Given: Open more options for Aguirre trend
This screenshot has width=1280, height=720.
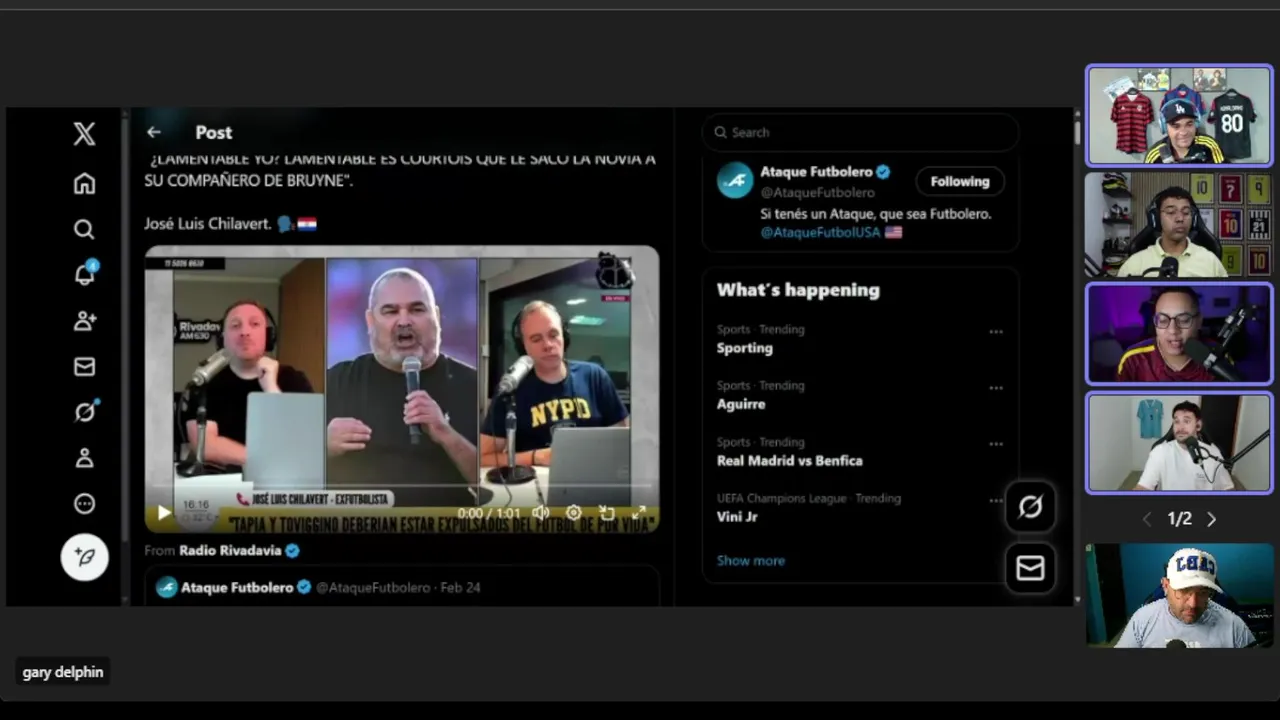Looking at the screenshot, I should pyautogui.click(x=996, y=388).
